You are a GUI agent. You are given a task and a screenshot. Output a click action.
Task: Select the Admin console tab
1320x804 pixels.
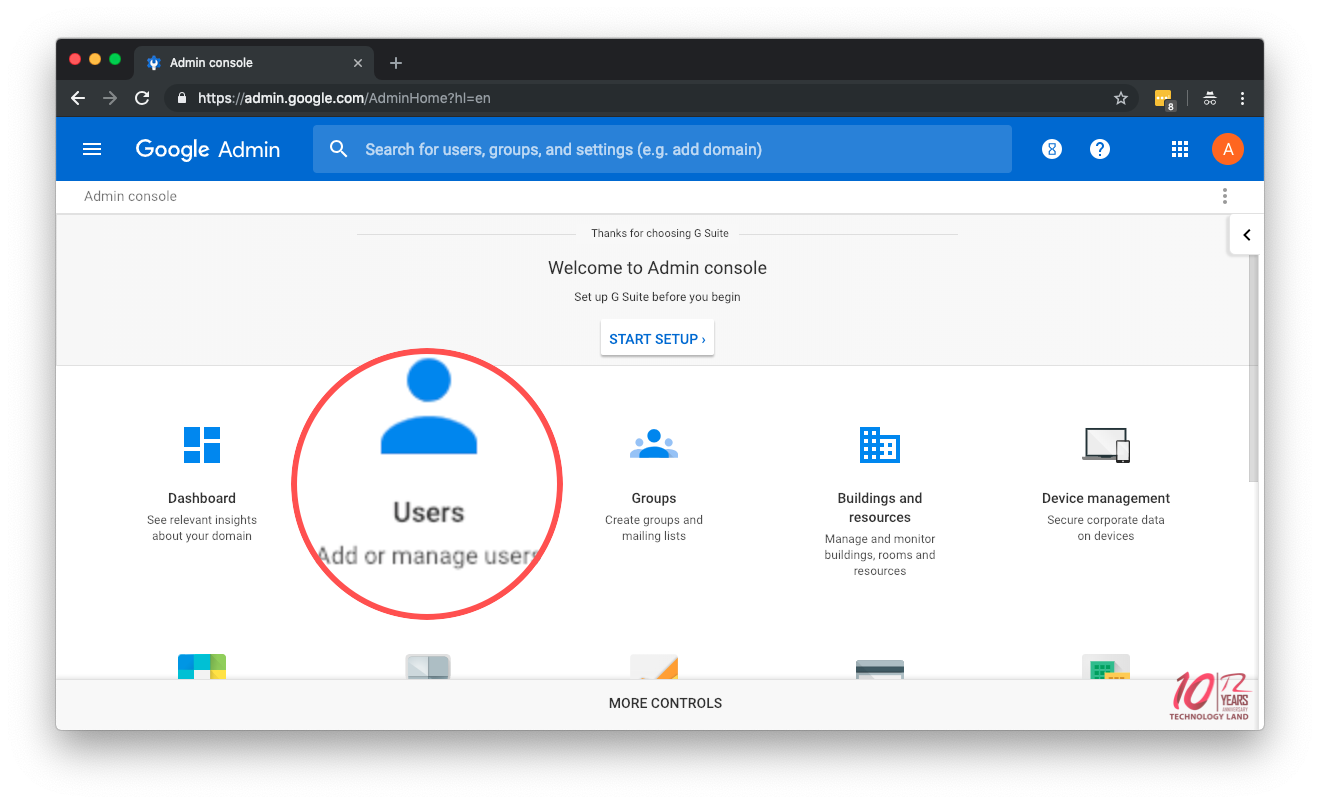tap(254, 62)
